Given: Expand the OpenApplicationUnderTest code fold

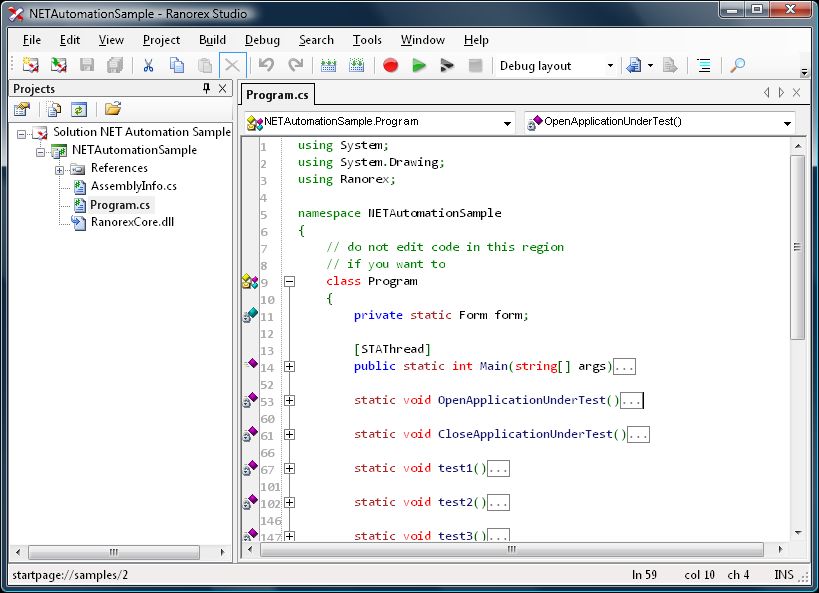Looking at the screenshot, I should click(x=289, y=401).
